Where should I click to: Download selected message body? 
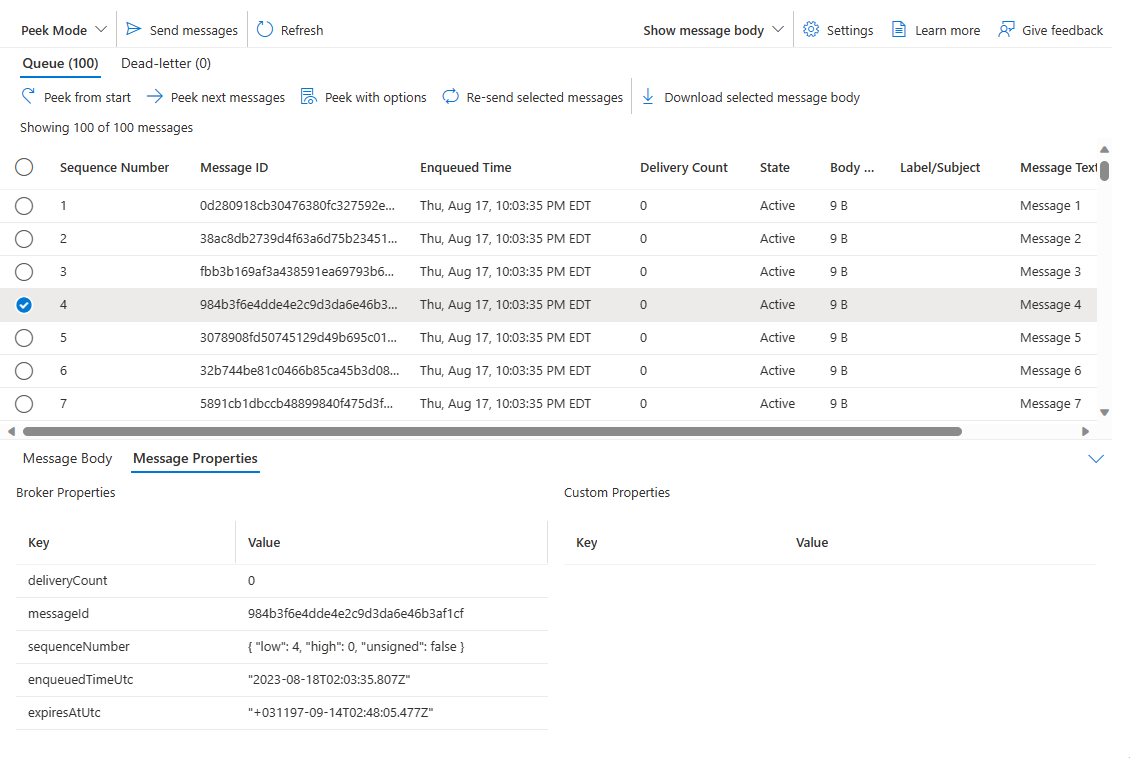click(x=648, y=97)
